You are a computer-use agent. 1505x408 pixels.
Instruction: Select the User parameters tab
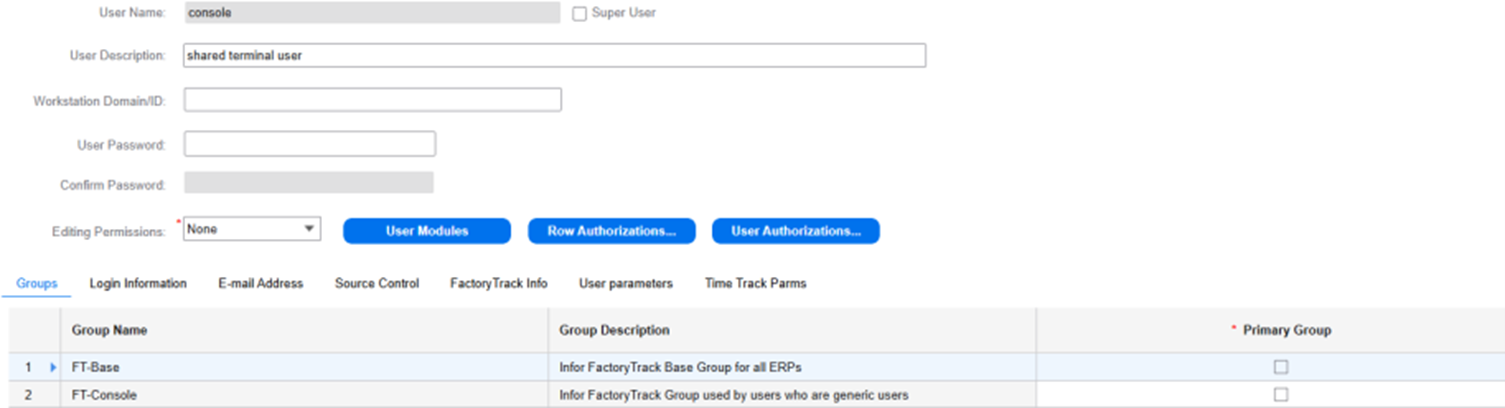(x=625, y=283)
